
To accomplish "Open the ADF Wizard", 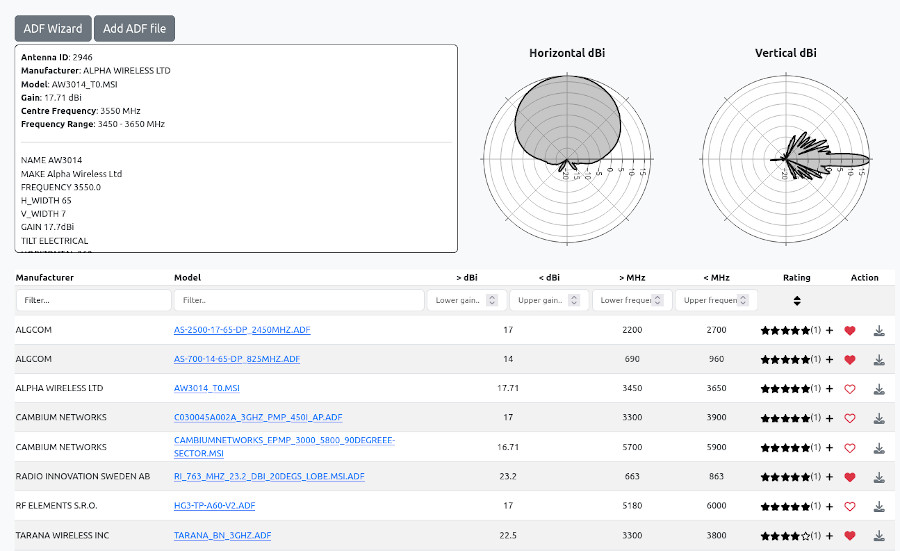I will click(x=53, y=29).
